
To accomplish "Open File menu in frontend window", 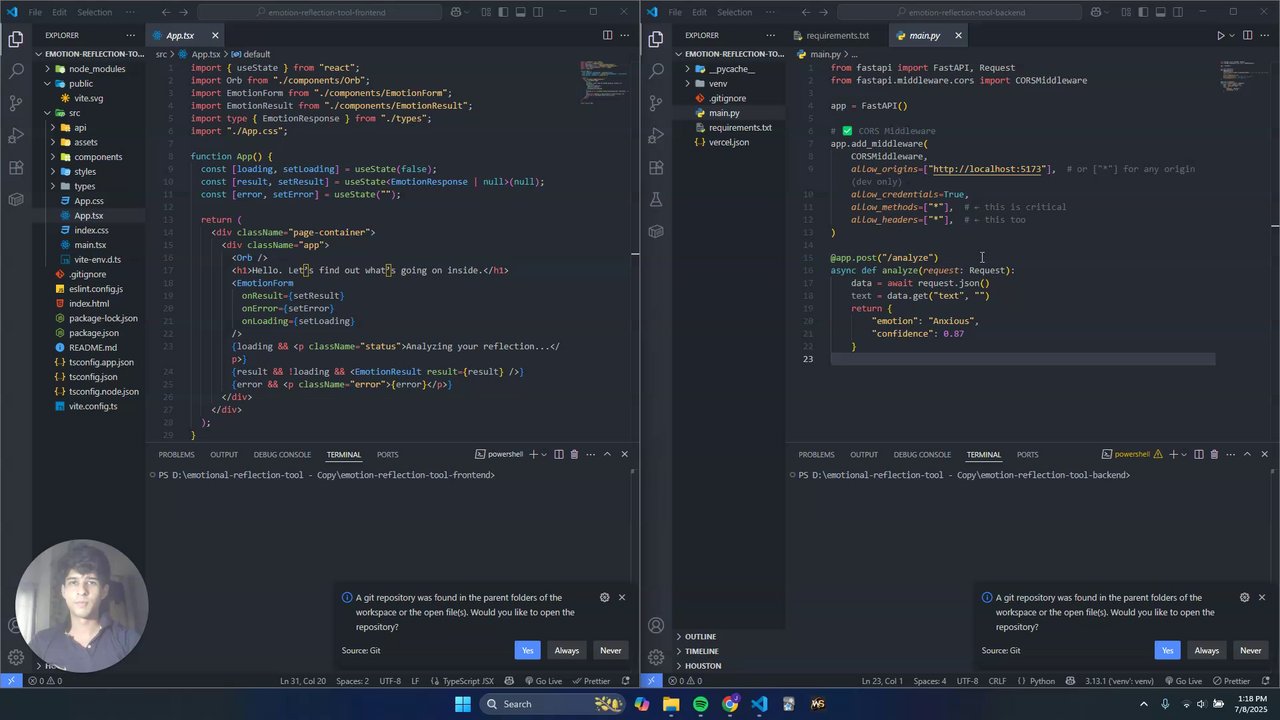I will 35,12.
